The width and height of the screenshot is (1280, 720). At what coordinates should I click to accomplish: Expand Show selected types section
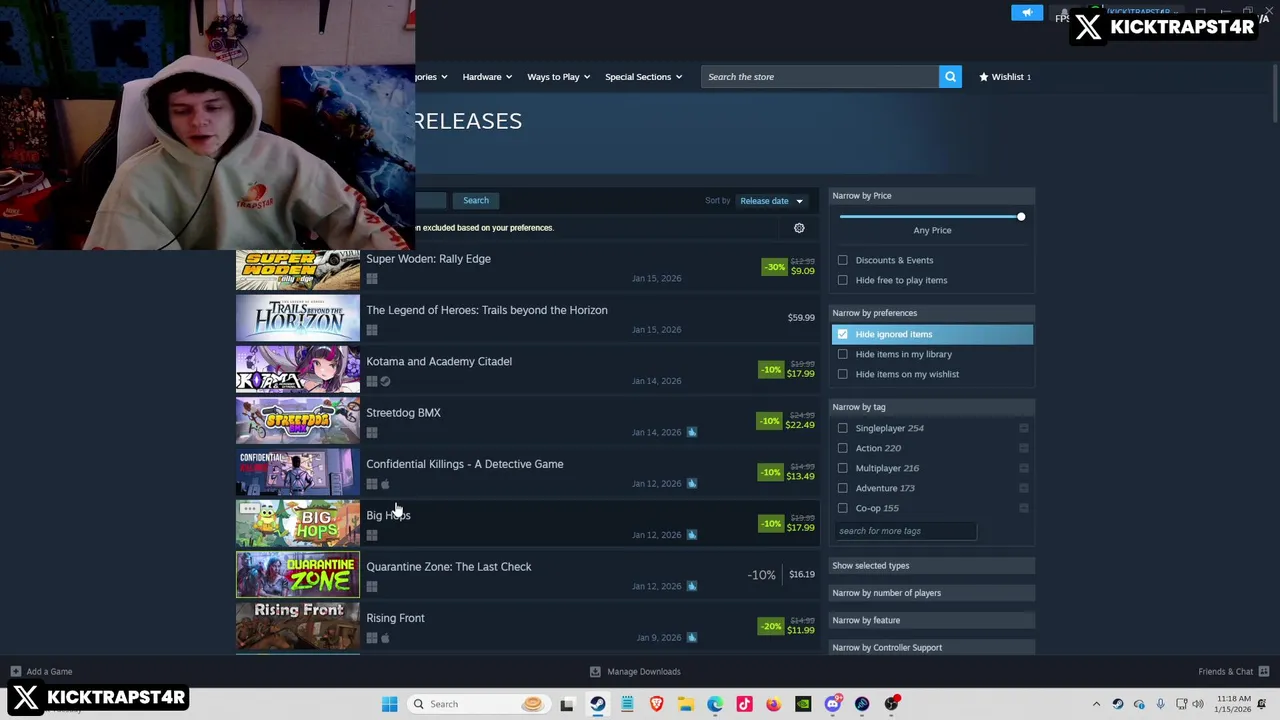932,566
